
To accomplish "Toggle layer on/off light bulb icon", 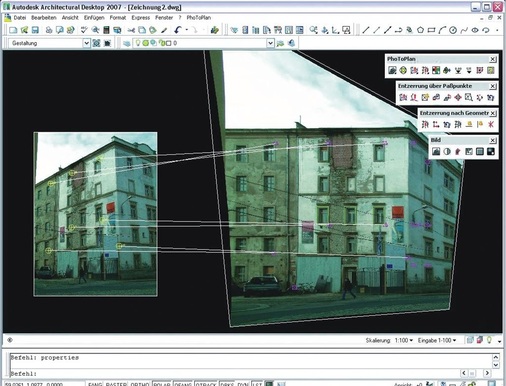I will 138,43.
